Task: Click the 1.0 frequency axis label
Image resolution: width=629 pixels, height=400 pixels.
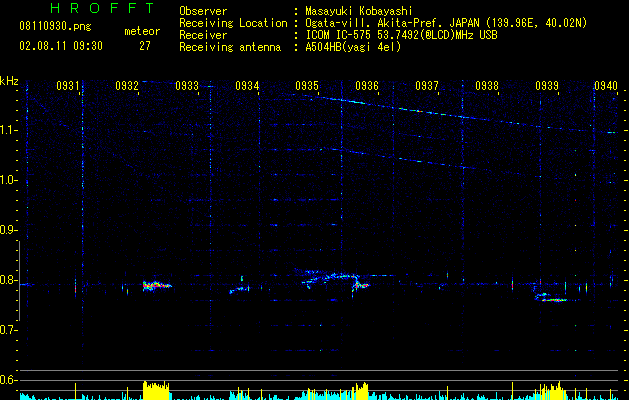Action: pyautogui.click(x=8, y=180)
